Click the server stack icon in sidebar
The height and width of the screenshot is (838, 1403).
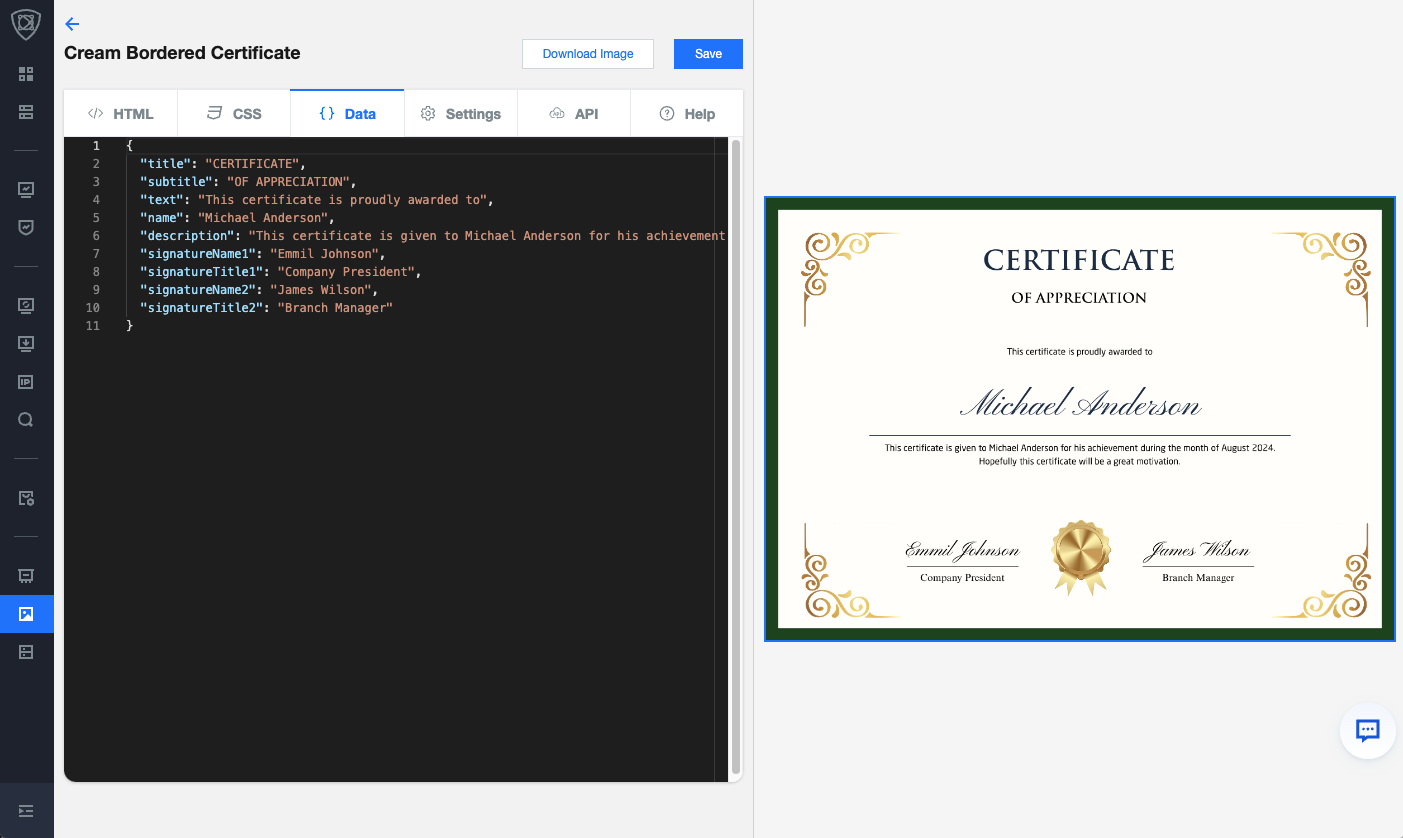26,111
